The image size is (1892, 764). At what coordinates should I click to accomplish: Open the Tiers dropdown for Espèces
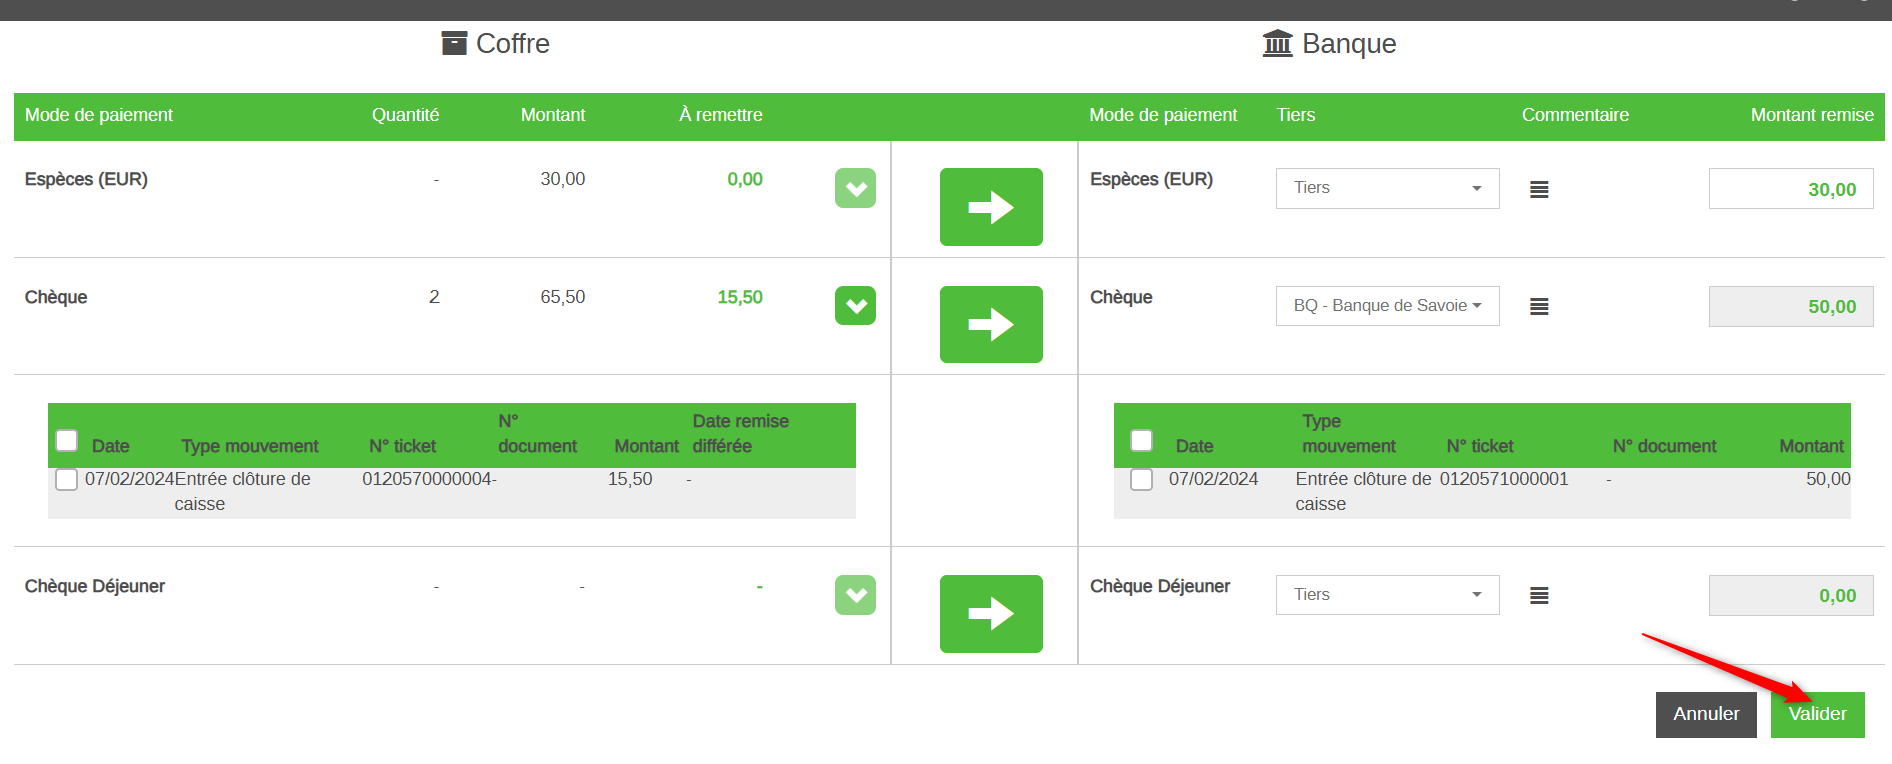point(1387,188)
